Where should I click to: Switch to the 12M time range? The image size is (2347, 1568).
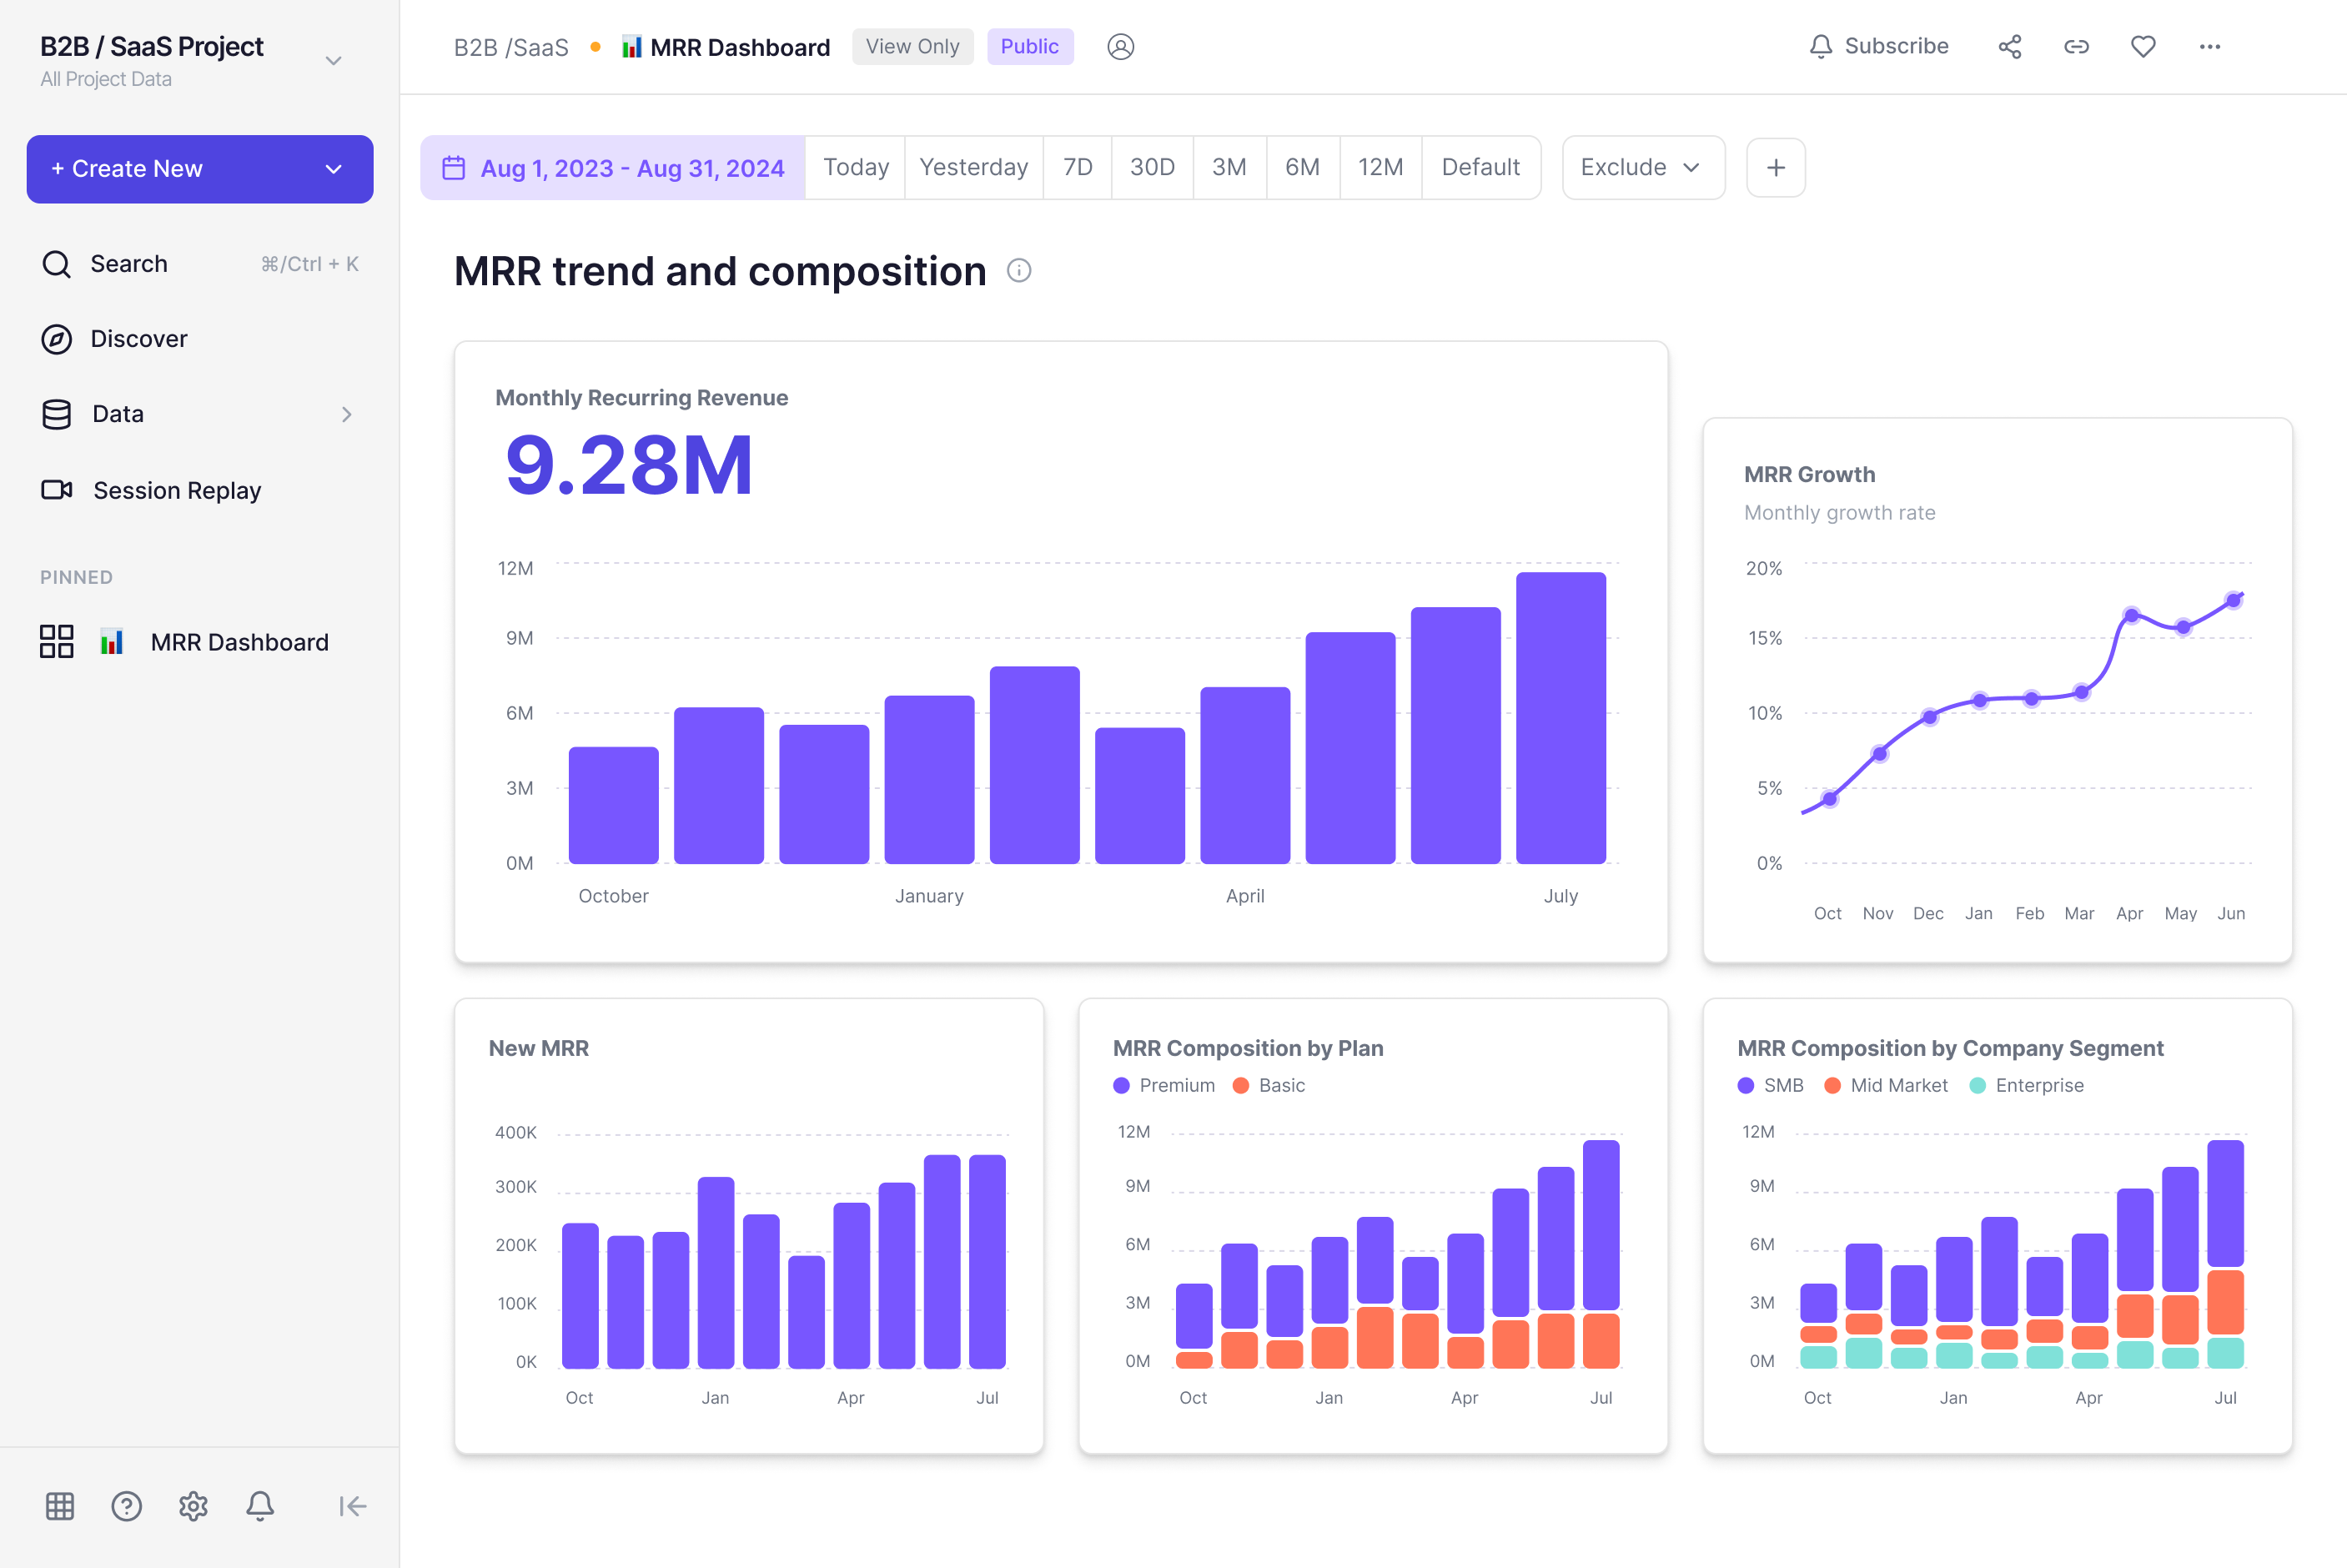click(x=1380, y=167)
